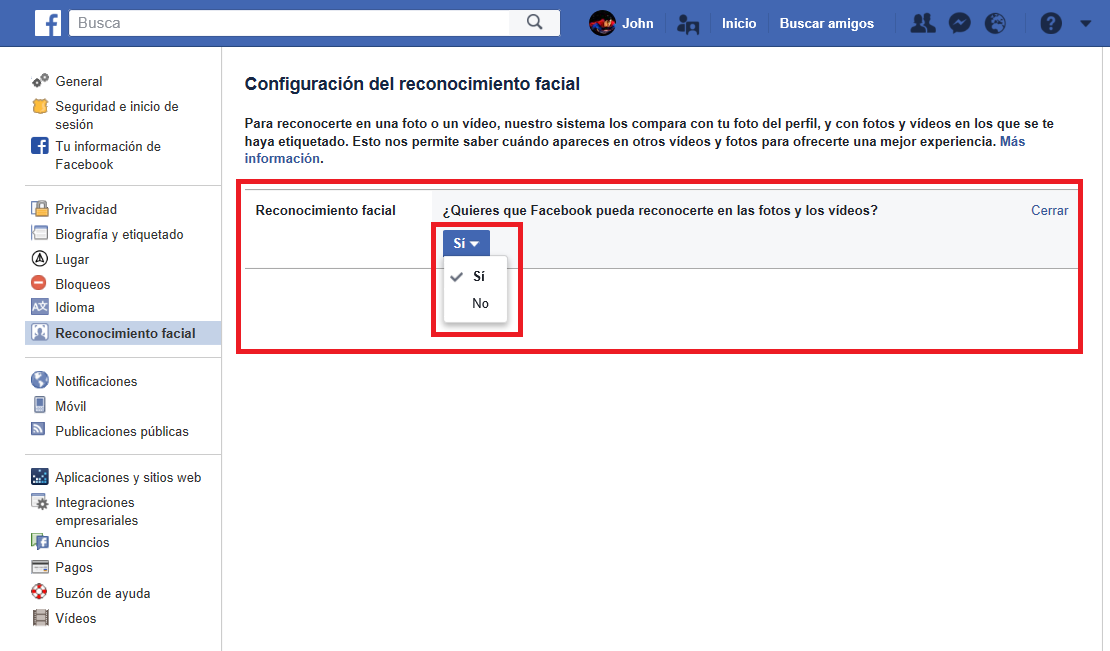Click the Facebook logo icon
This screenshot has height=651, width=1110.
click(48, 23)
